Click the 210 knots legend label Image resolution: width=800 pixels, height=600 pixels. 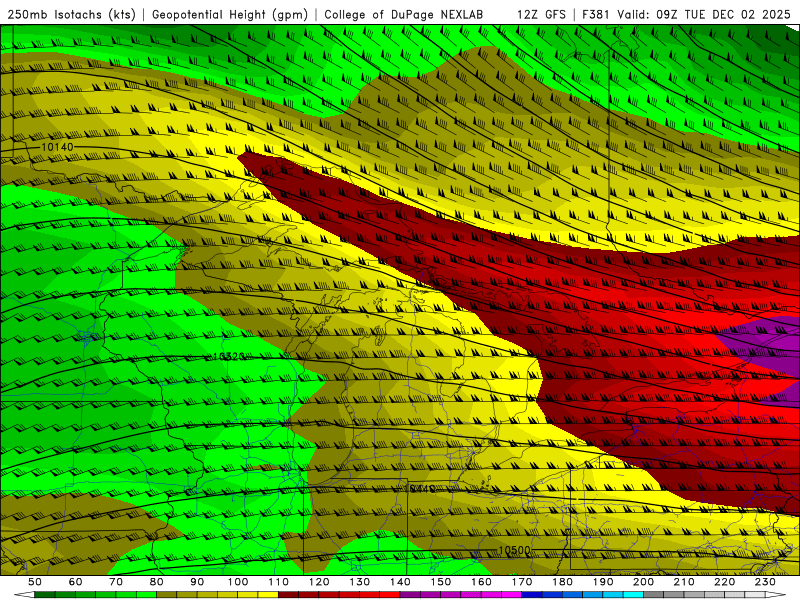[x=685, y=582]
